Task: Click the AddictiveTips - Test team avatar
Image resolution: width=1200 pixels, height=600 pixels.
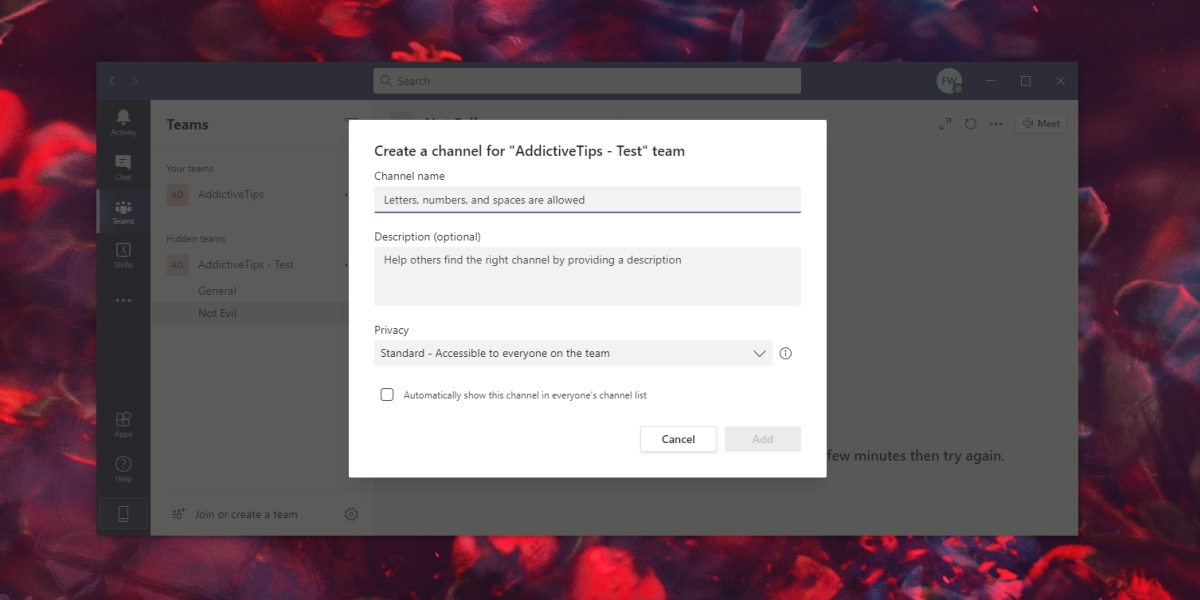Action: pyautogui.click(x=177, y=265)
